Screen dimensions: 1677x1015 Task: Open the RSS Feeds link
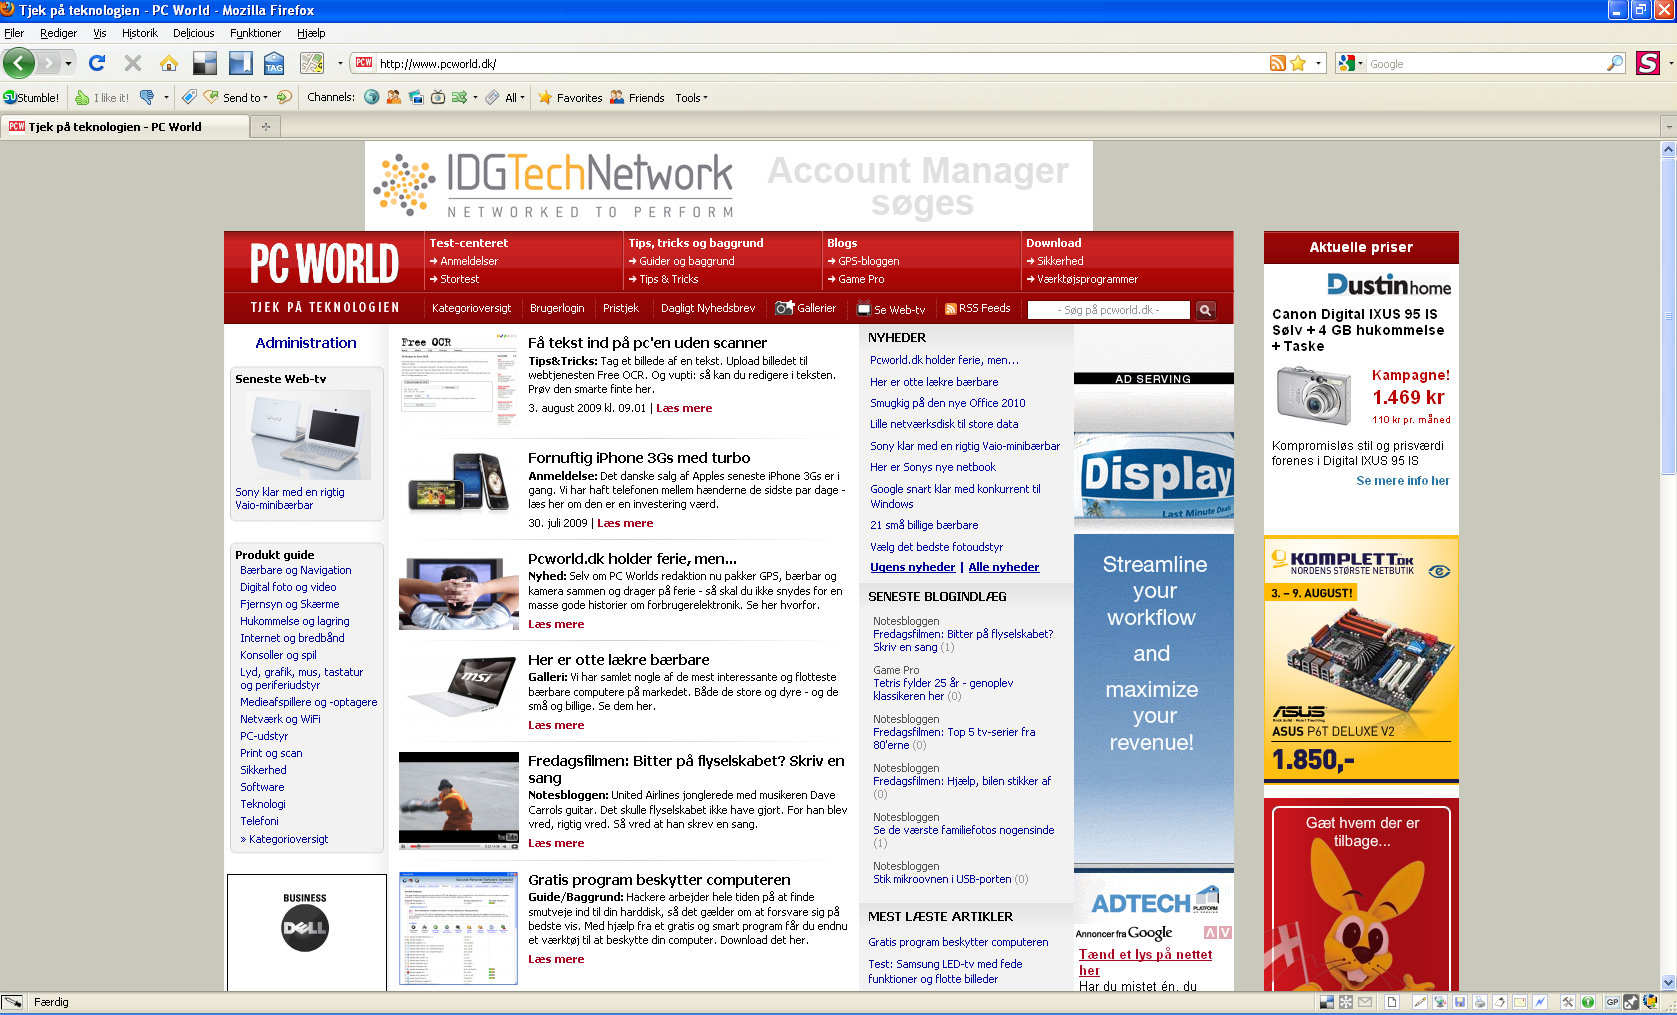(977, 308)
